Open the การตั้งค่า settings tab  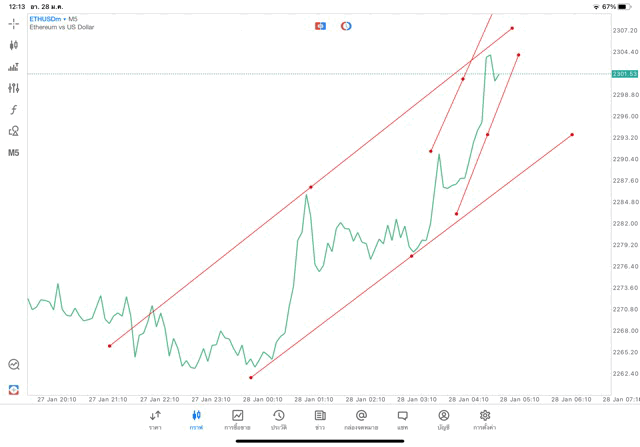tap(485, 419)
